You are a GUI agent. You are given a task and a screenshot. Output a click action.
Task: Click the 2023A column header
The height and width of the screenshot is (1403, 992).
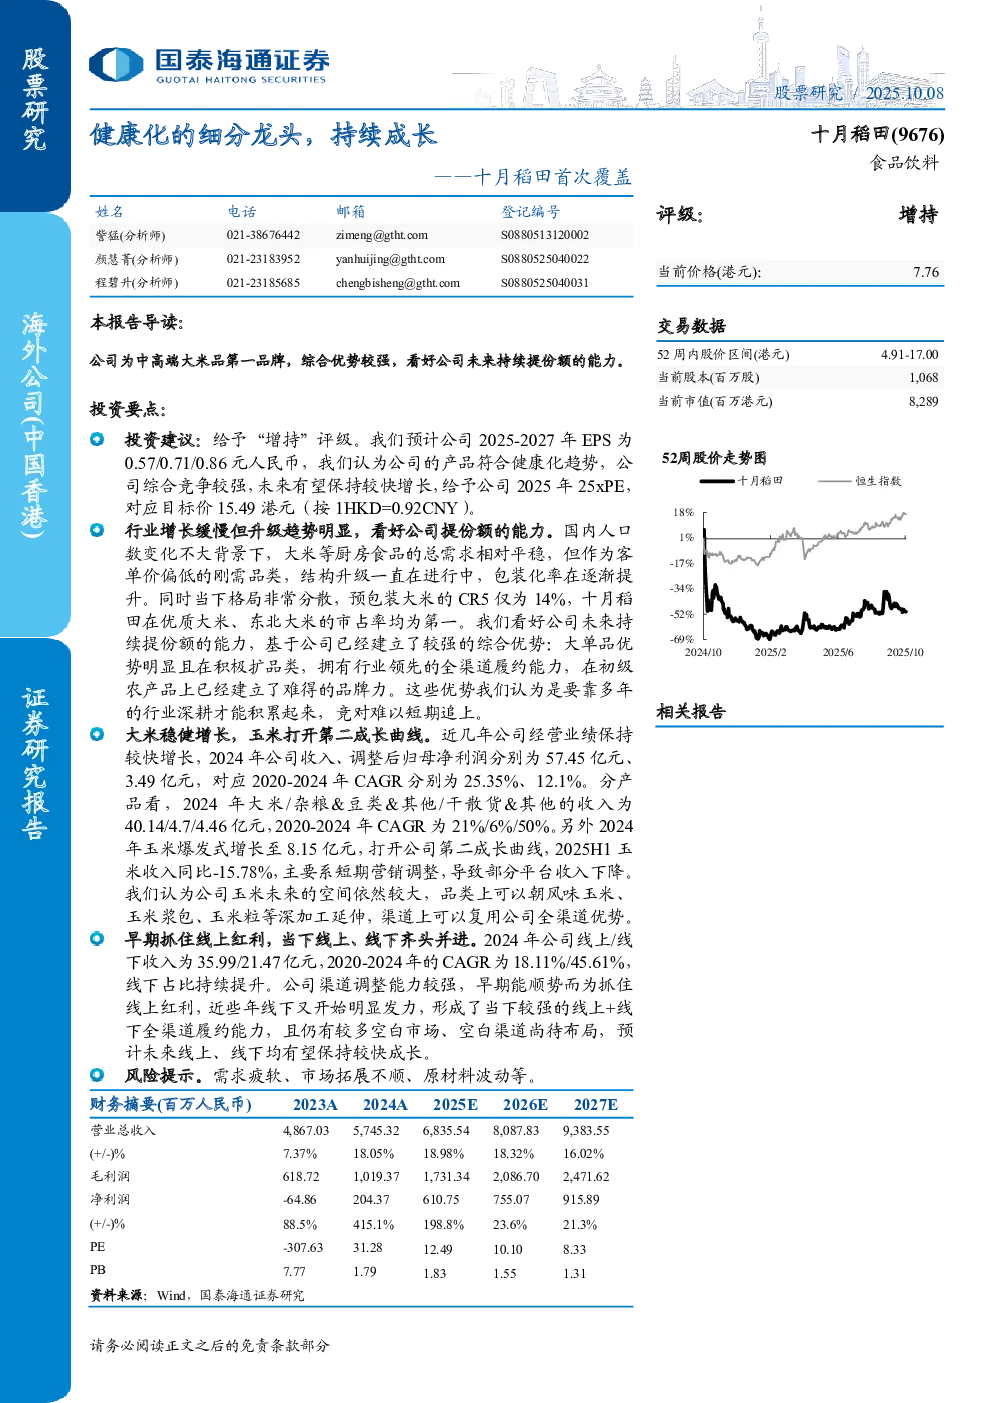coord(315,1104)
